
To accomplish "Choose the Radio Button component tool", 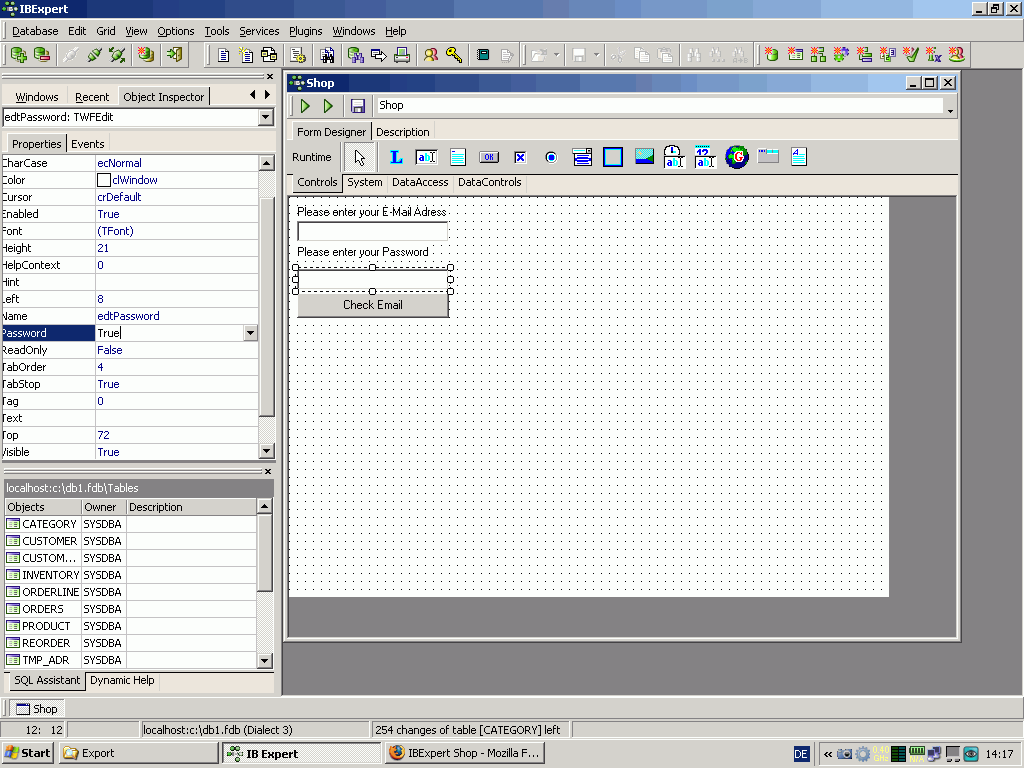I will coord(551,157).
